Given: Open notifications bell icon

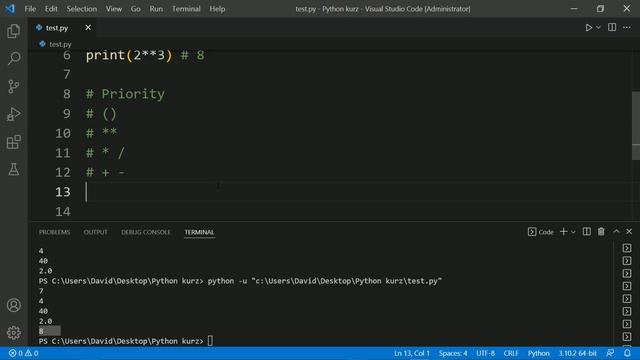Looking at the screenshot, I should tap(627, 353).
